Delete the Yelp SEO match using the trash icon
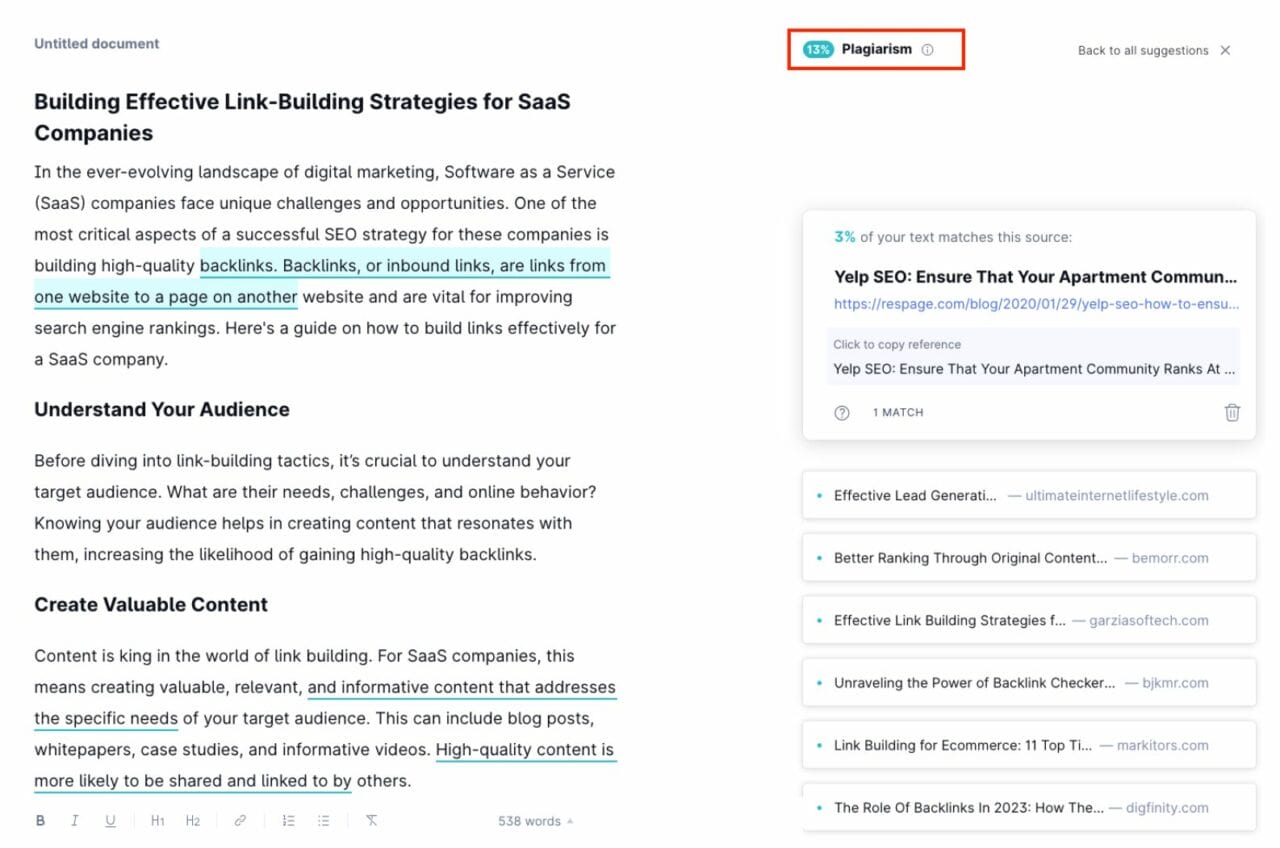1280x848 pixels. [1232, 412]
